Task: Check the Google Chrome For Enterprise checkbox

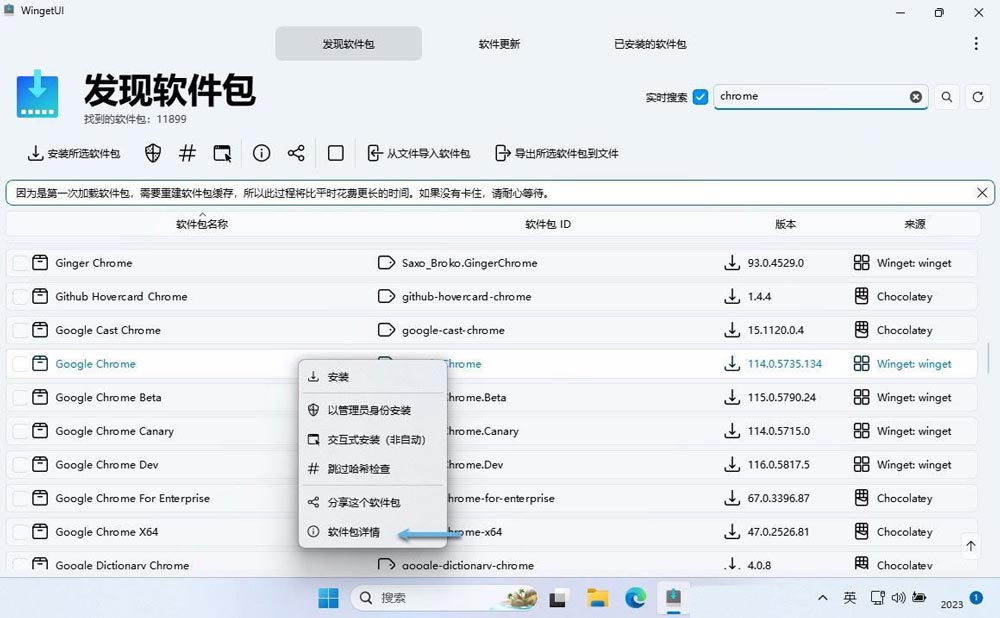Action: 20,498
